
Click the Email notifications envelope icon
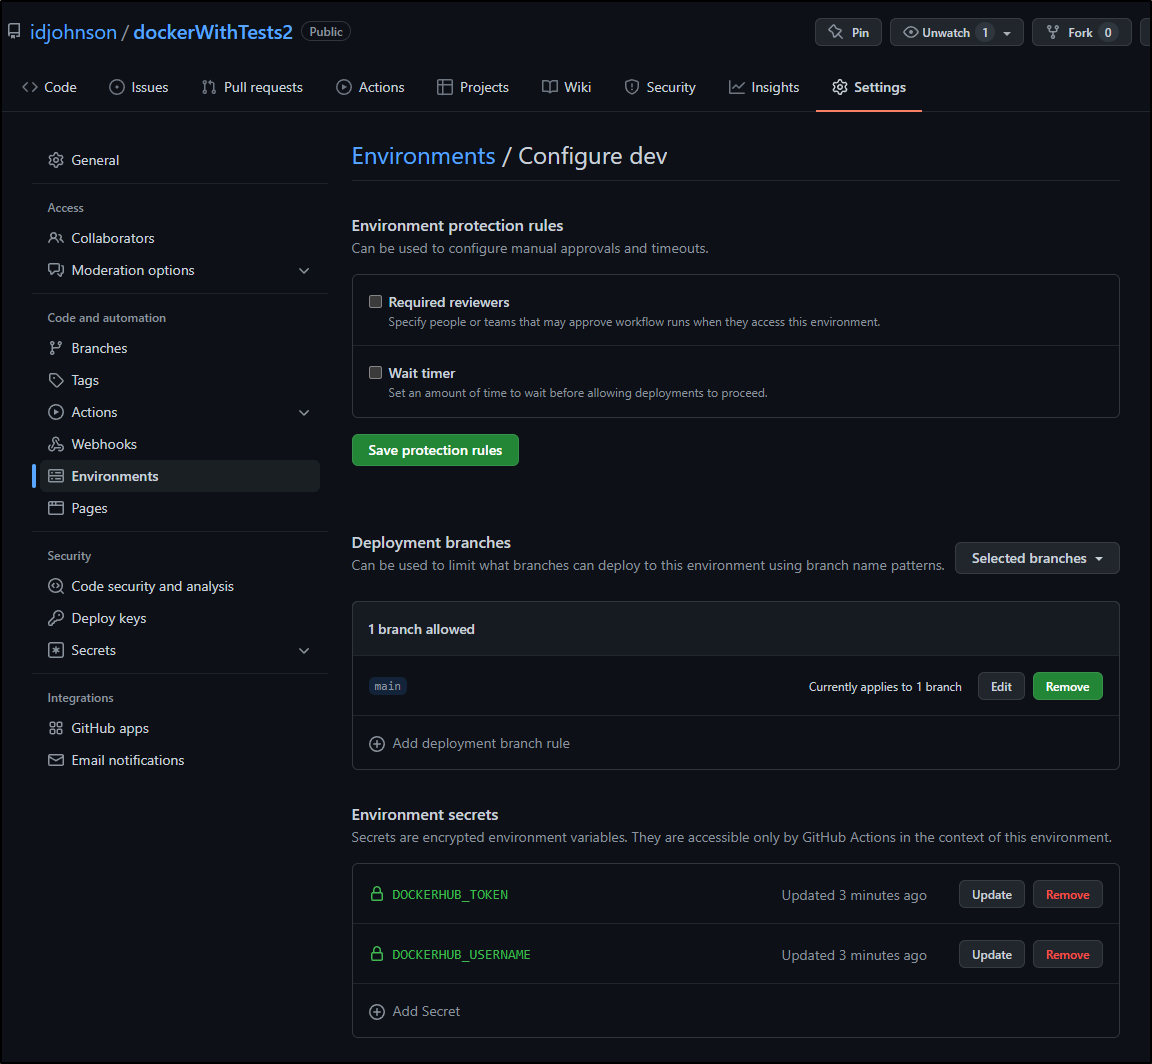56,760
